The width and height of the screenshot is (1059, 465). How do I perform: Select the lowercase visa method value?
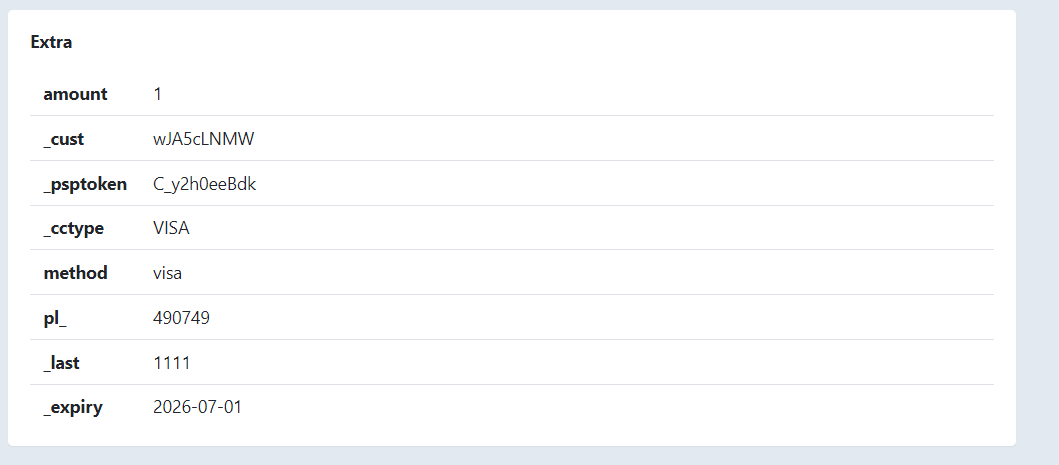168,273
